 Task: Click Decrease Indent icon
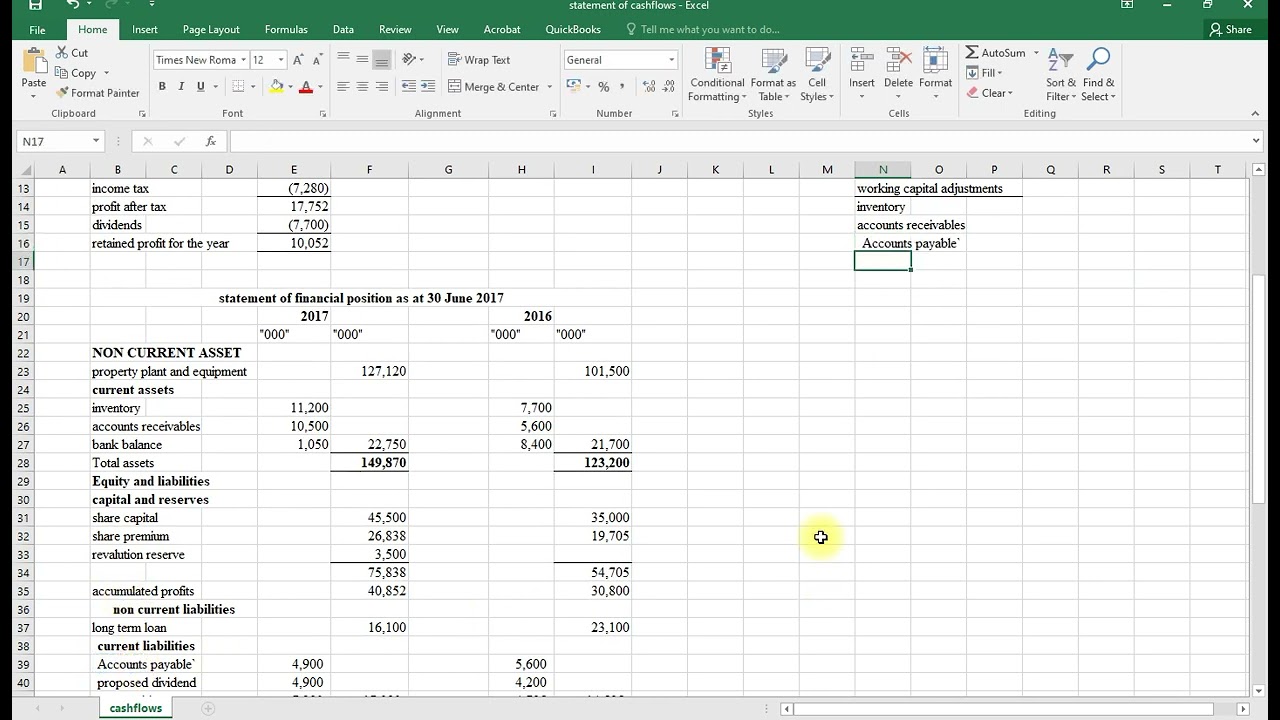point(408,87)
